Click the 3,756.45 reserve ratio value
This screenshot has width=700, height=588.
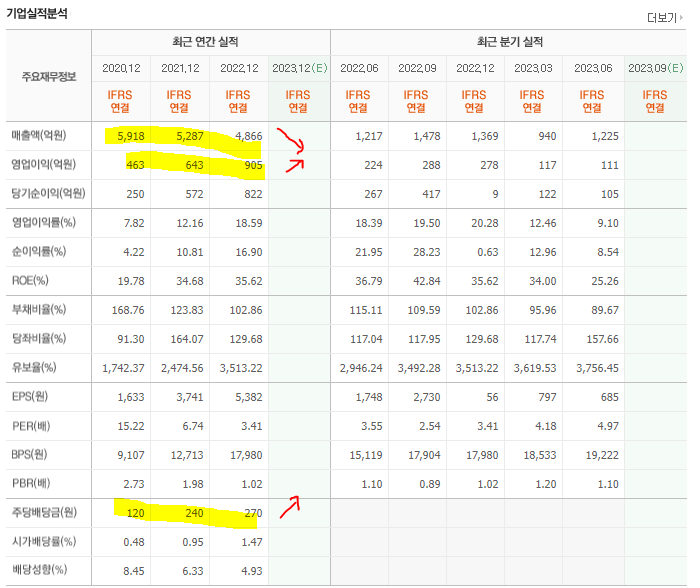597,368
